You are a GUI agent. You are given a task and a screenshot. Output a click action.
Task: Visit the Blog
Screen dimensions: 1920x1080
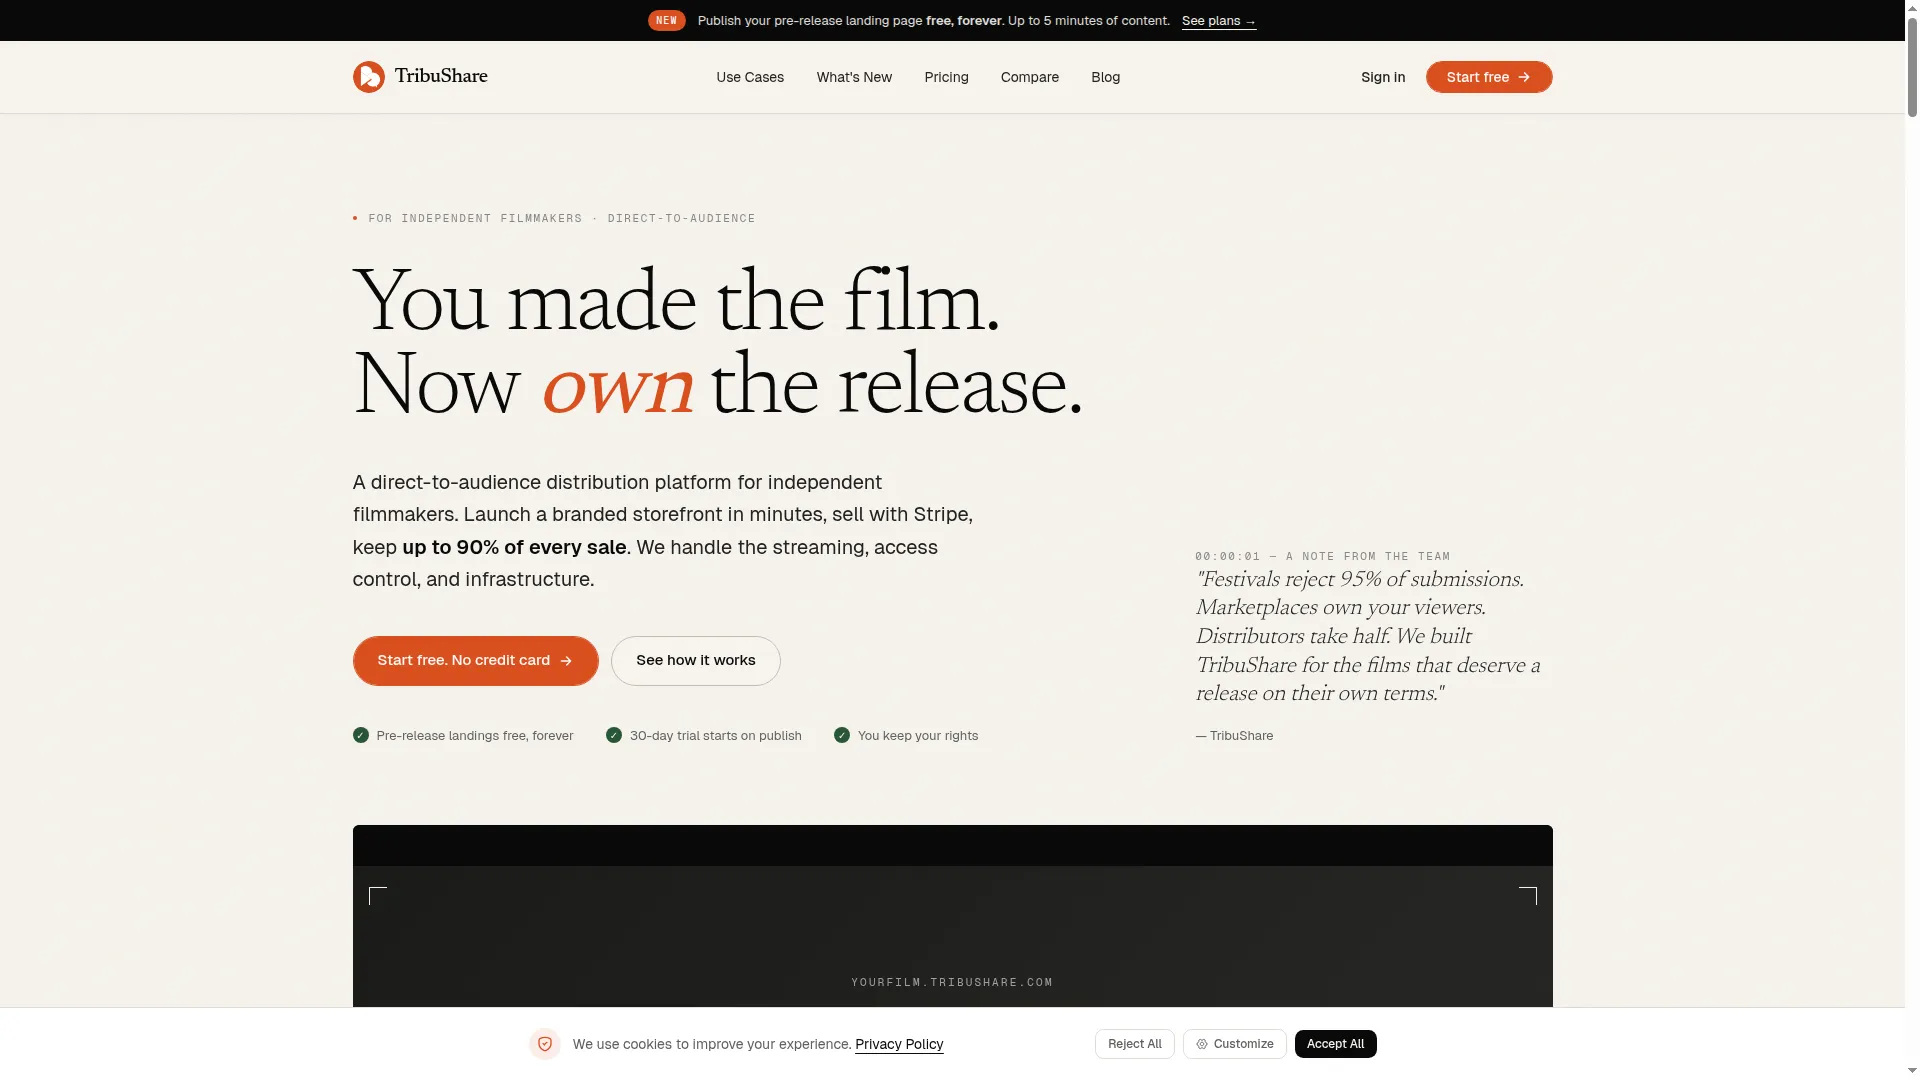pyautogui.click(x=1105, y=77)
